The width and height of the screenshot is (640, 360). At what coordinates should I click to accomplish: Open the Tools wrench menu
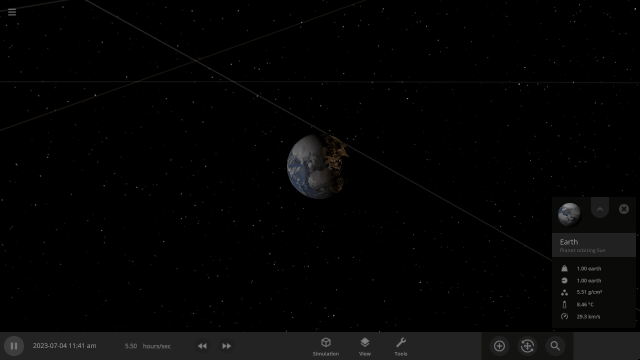401,347
